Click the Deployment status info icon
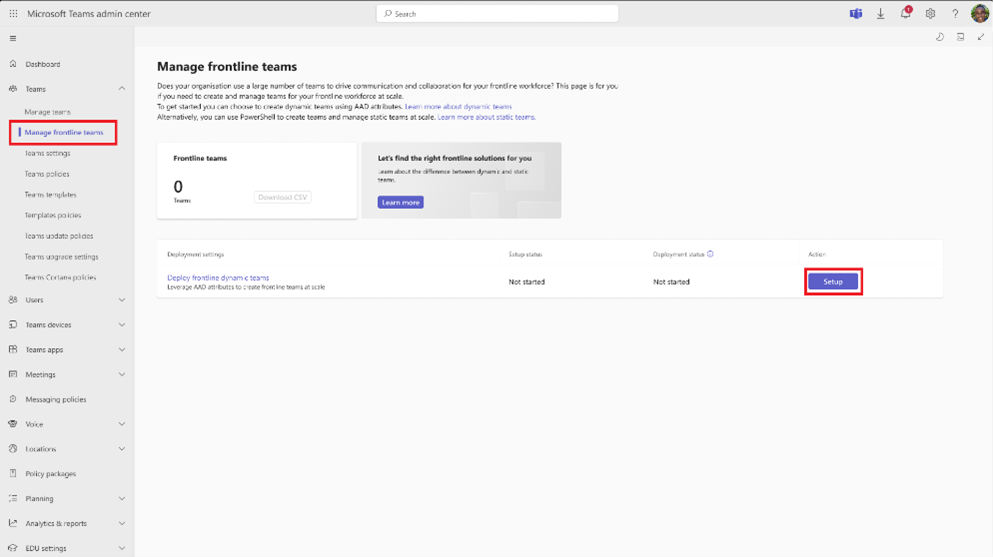Viewport: 993px width, 557px height. [x=710, y=254]
